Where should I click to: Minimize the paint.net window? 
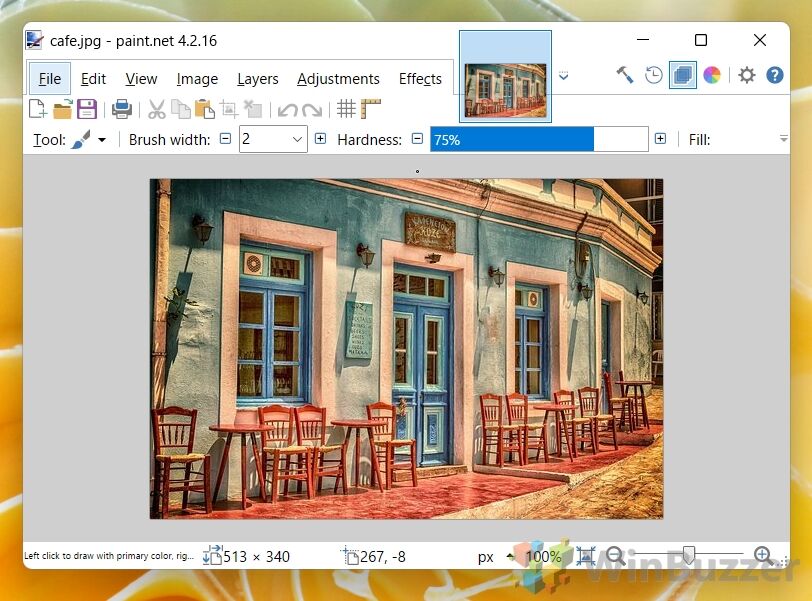click(643, 40)
